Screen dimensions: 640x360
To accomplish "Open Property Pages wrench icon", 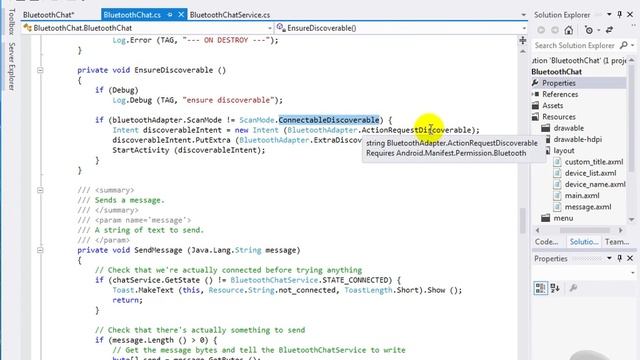I will (x=573, y=288).
